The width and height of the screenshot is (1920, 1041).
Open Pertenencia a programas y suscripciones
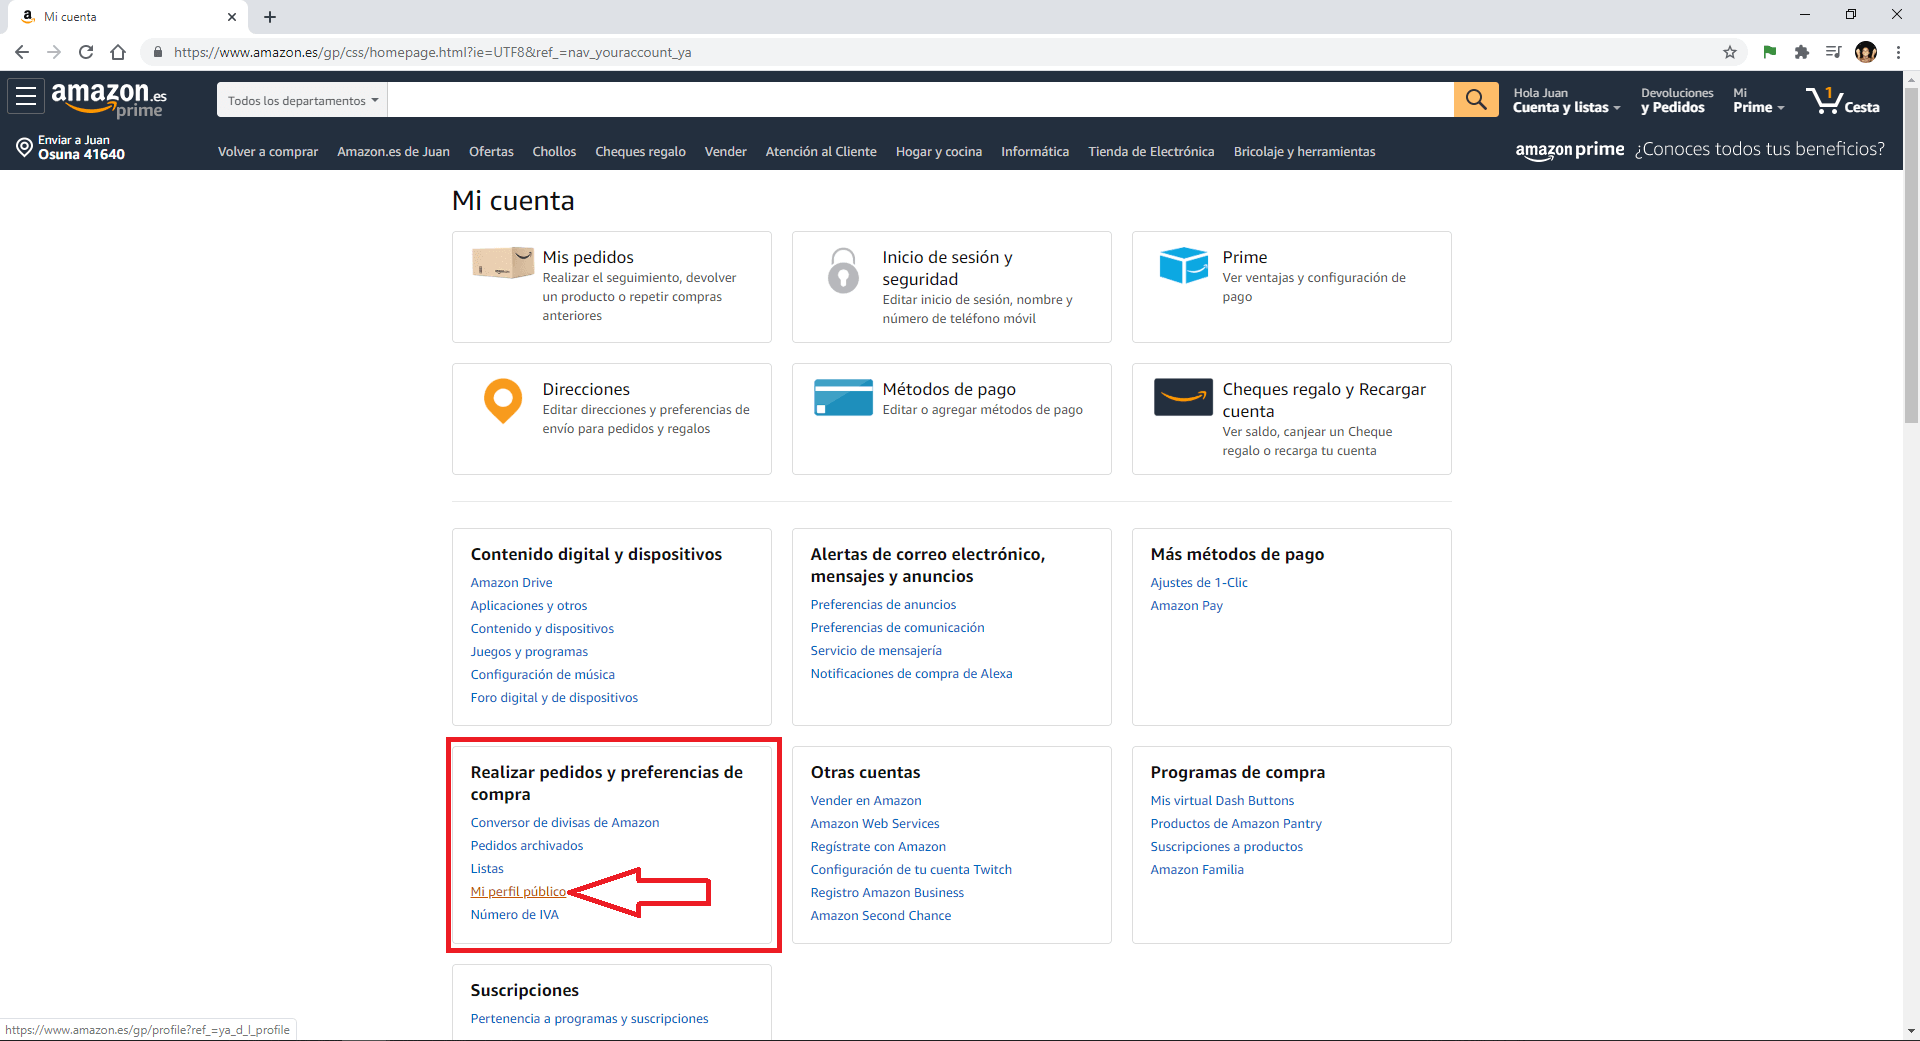pos(589,1019)
